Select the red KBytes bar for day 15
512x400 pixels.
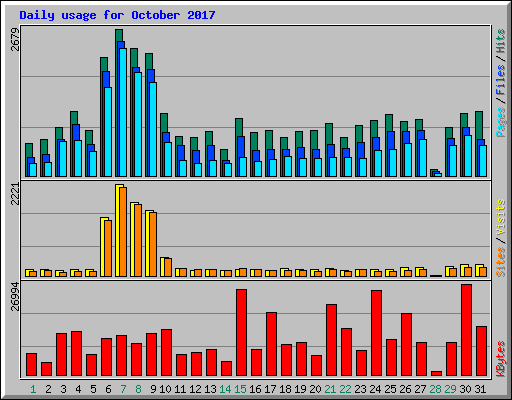[x=241, y=333]
